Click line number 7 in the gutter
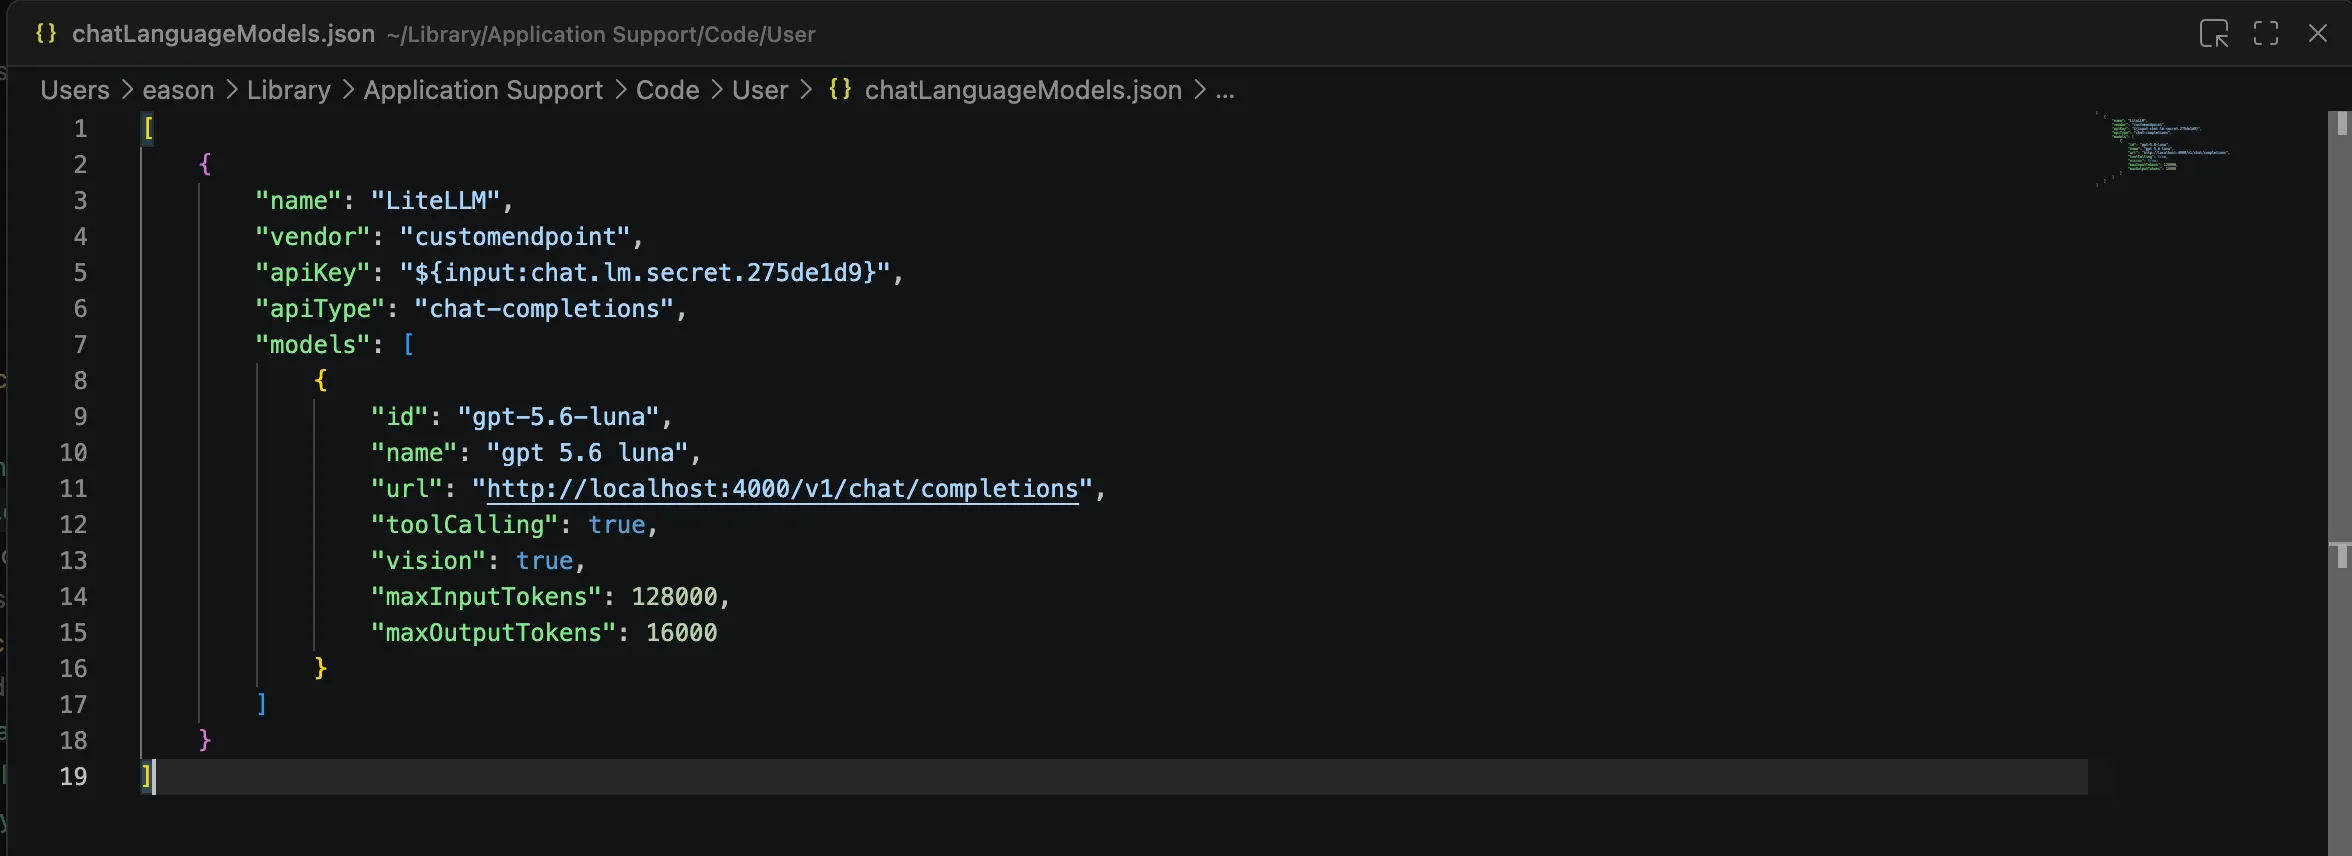The width and height of the screenshot is (2352, 856). 80,345
